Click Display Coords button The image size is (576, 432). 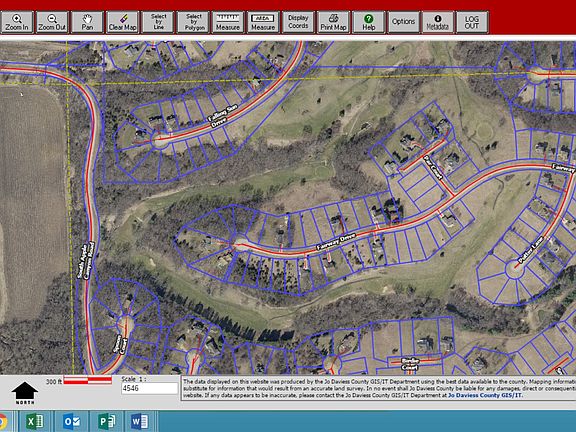click(x=298, y=22)
